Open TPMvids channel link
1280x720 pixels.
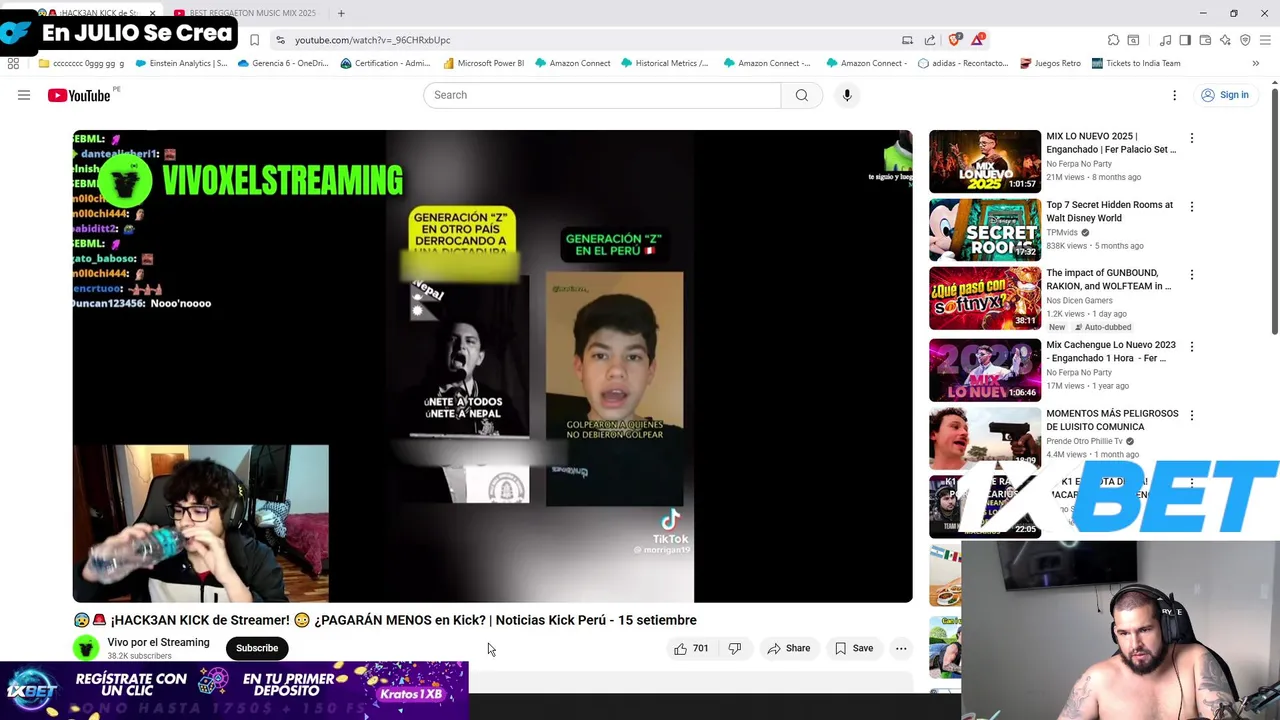tap(1062, 232)
